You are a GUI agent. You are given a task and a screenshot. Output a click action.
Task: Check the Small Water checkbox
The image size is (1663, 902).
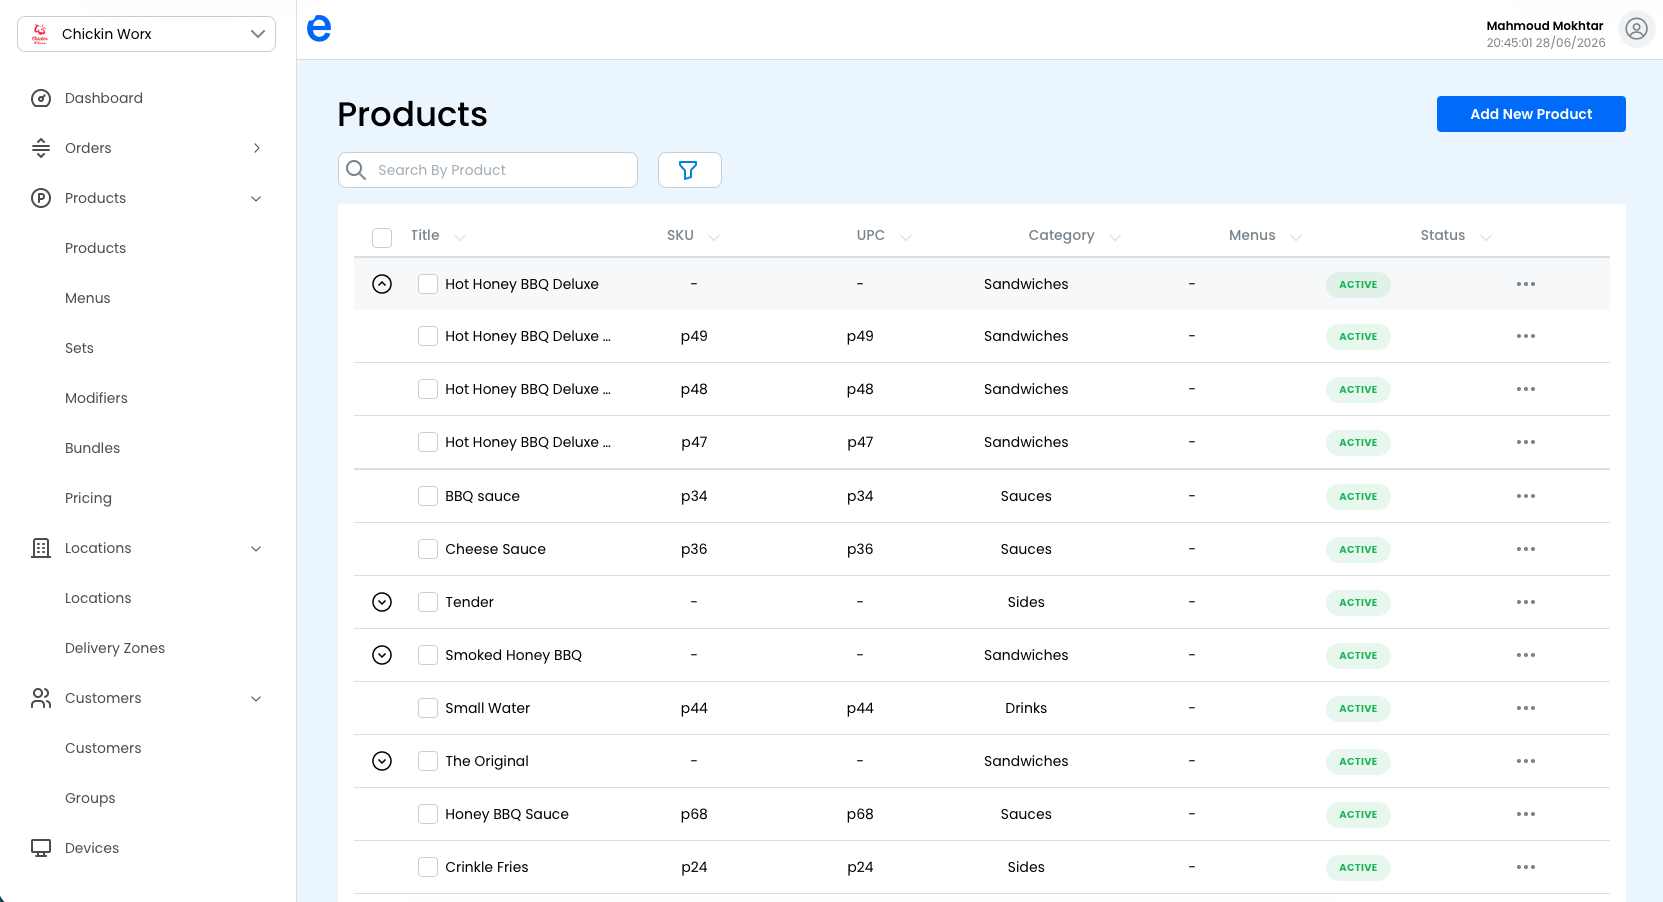(428, 708)
